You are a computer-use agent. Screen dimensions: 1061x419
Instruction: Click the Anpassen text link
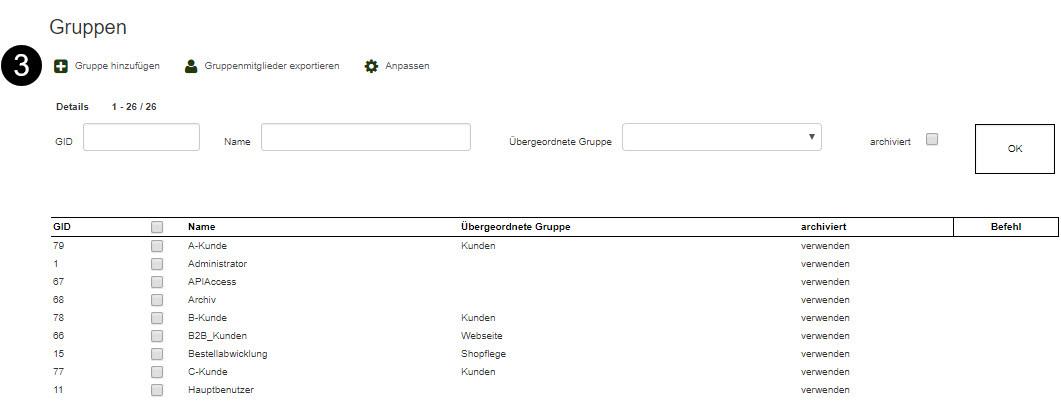pos(407,66)
